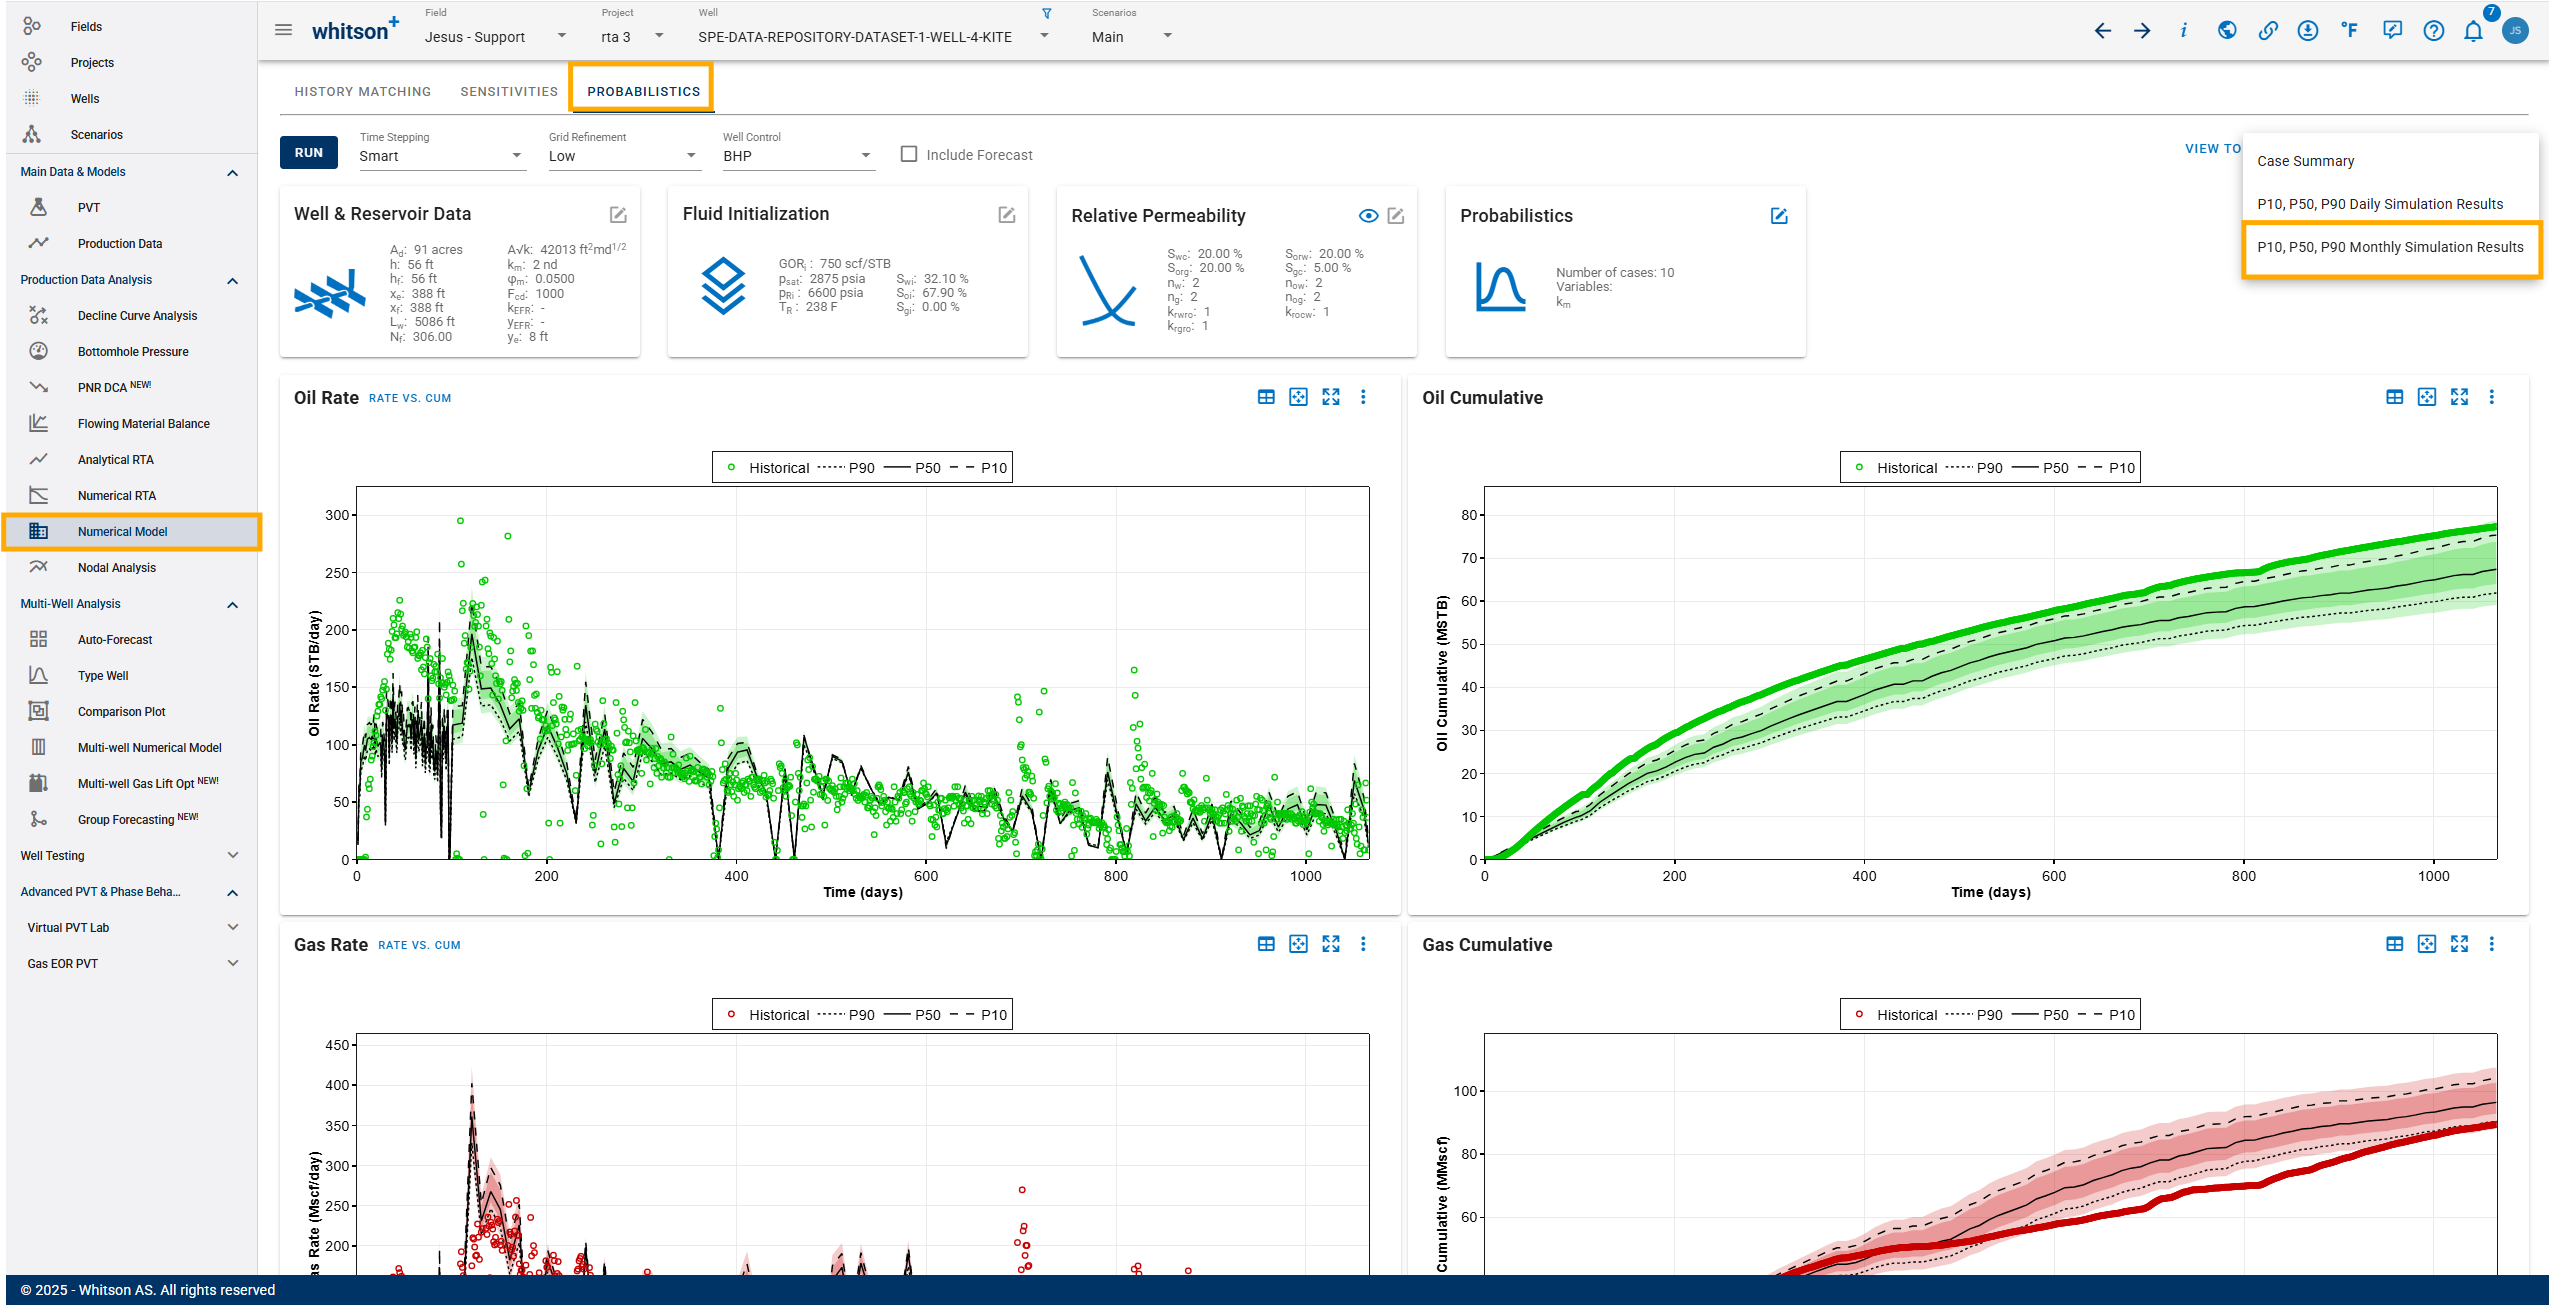Choose P10, P50, P90 Monthly Simulation Results
The width and height of the screenshot is (2549, 1305).
click(x=2391, y=248)
